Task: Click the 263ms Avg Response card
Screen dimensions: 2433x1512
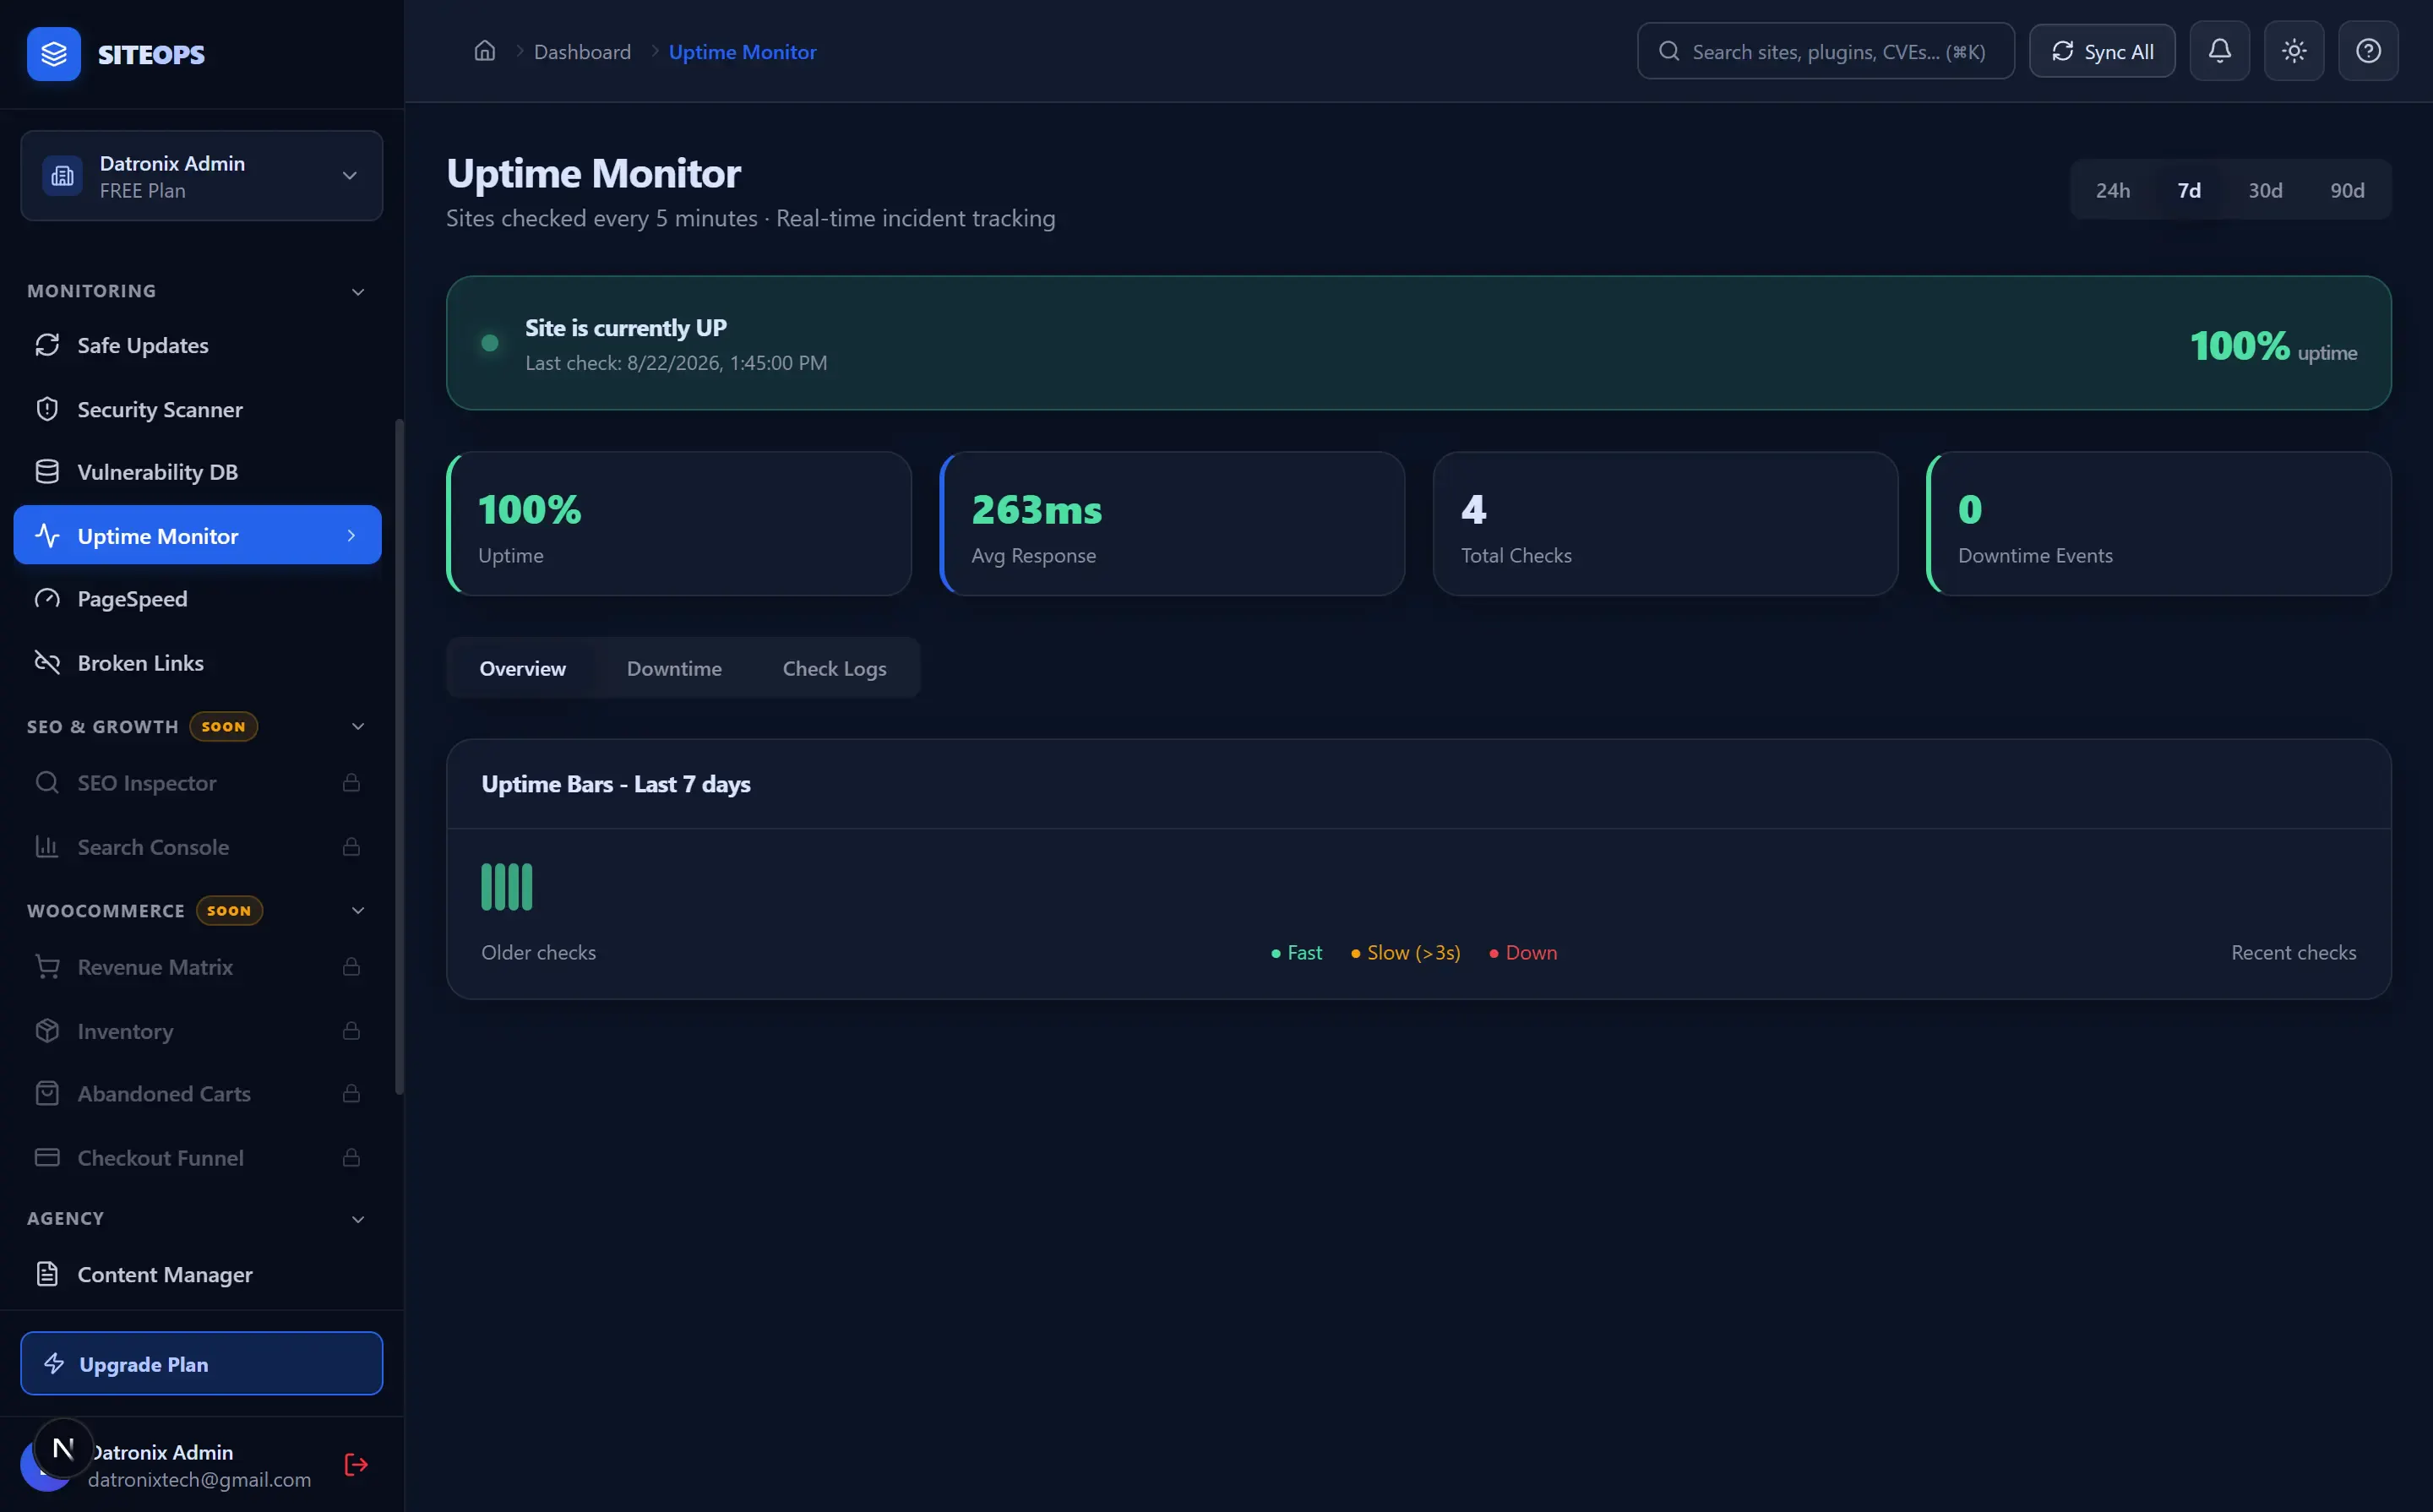Action: (x=1172, y=524)
